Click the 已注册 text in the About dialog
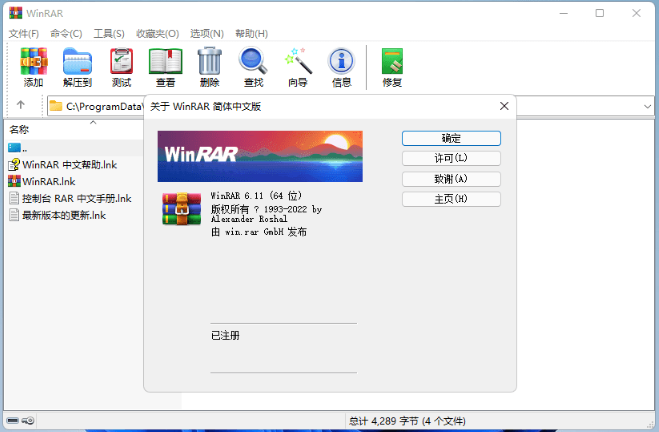Viewport: 659px width, 432px height. (225, 335)
